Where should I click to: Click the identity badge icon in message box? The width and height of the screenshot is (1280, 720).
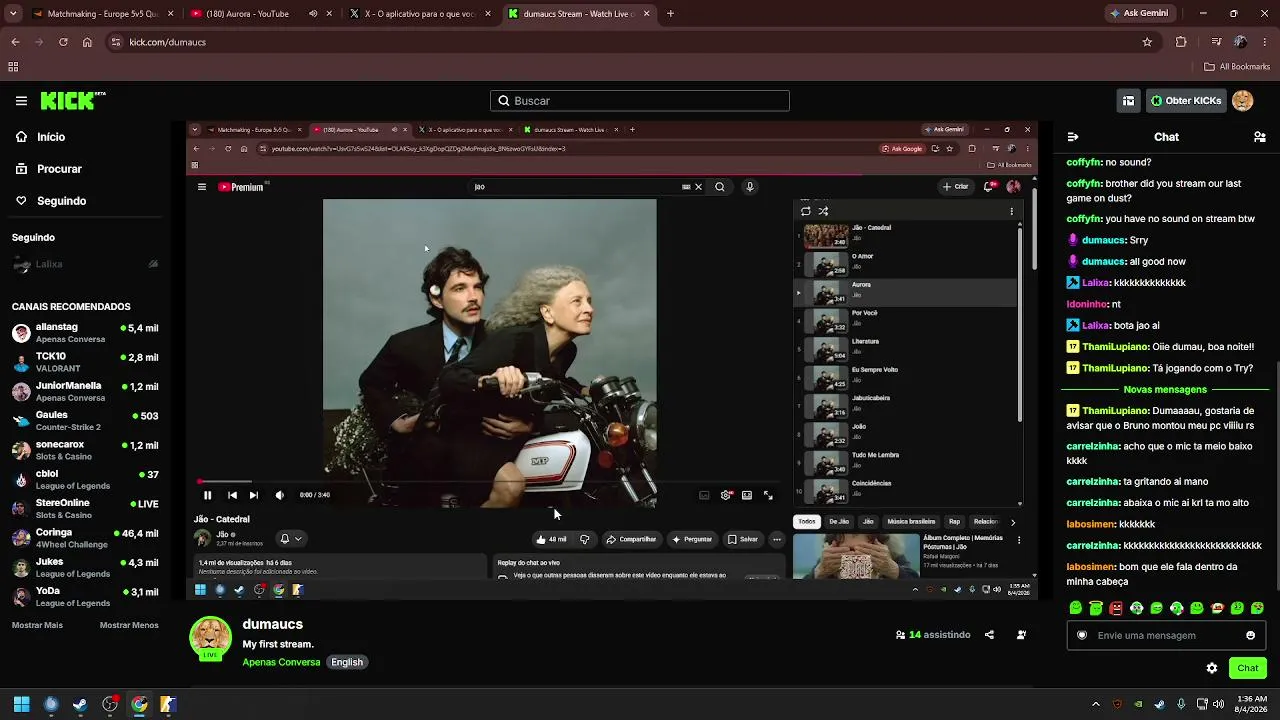pos(1082,635)
